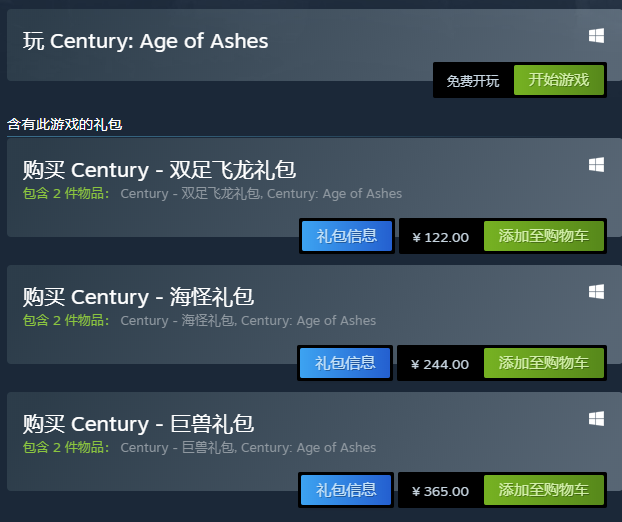Image resolution: width=622 pixels, height=522 pixels.
Task: Click the 免费开玩 label
Action: 473,81
